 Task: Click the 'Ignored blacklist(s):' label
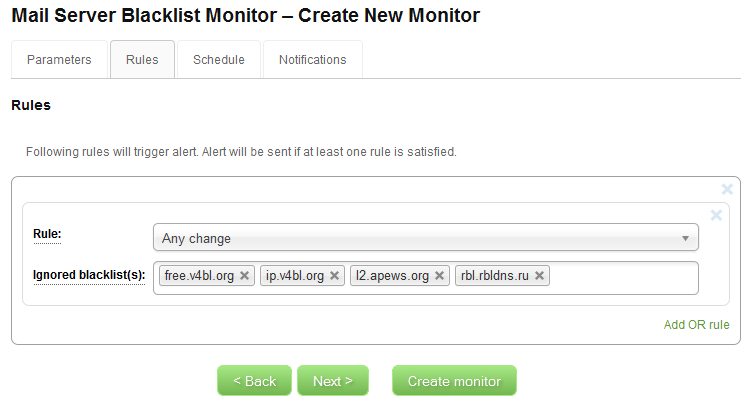89,274
